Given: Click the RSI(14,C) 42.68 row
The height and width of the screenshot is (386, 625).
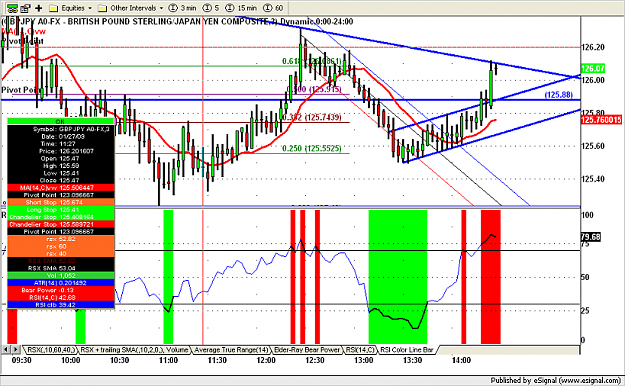Looking at the screenshot, I should [61, 297].
